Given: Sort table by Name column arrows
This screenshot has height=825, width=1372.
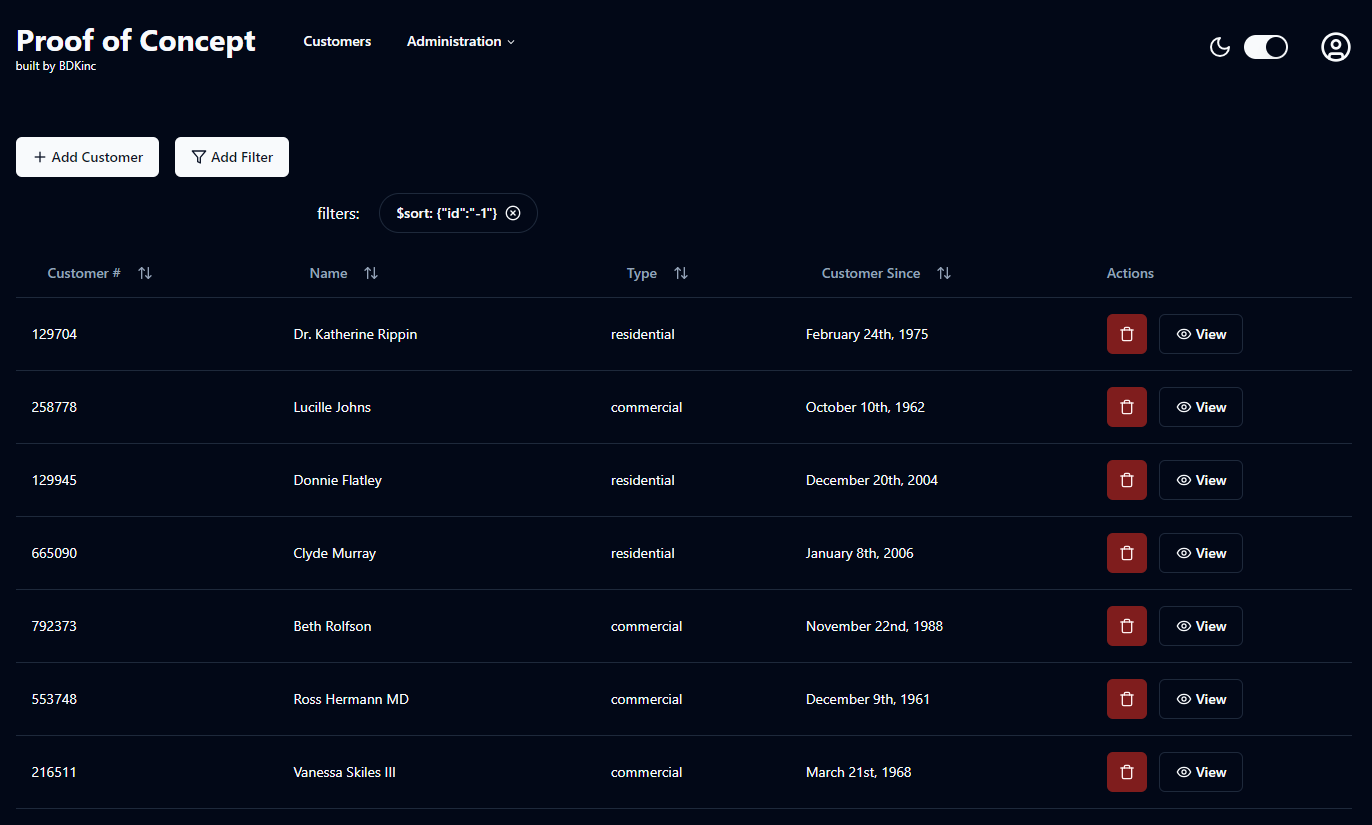Looking at the screenshot, I should (371, 273).
